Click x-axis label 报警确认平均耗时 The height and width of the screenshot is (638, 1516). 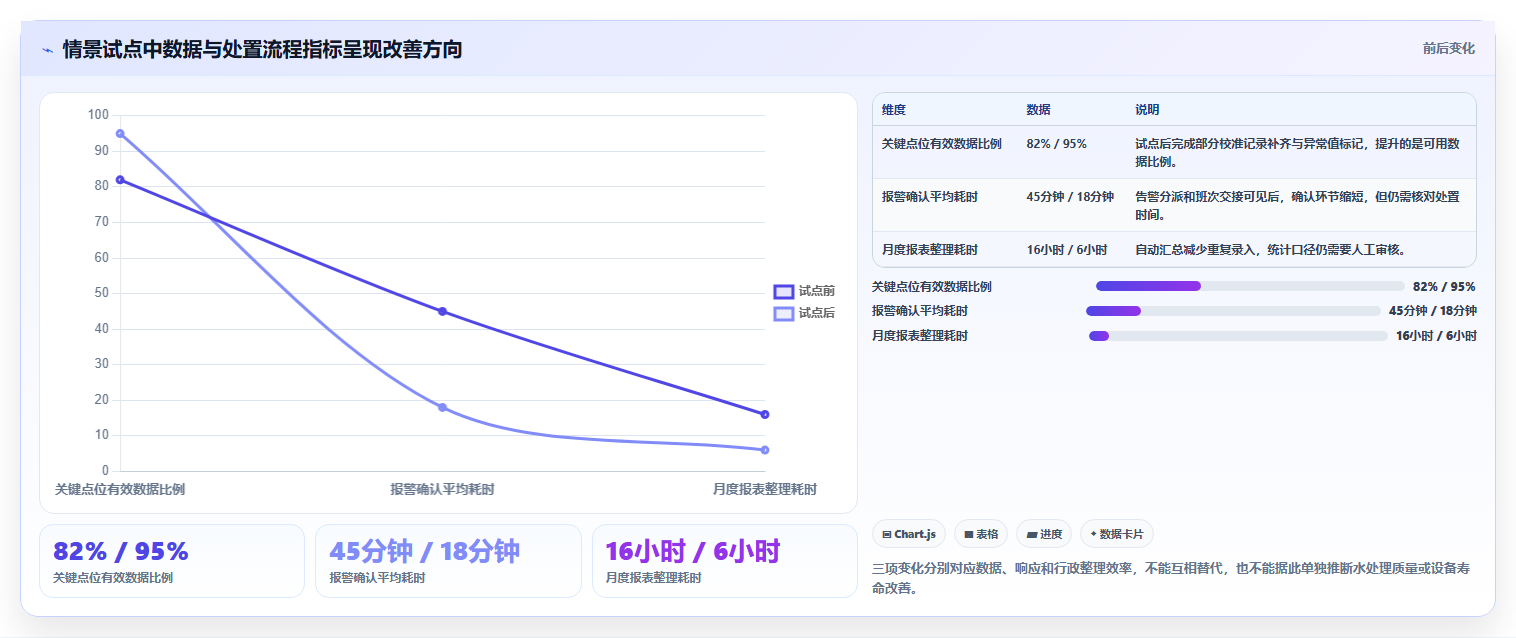point(442,489)
